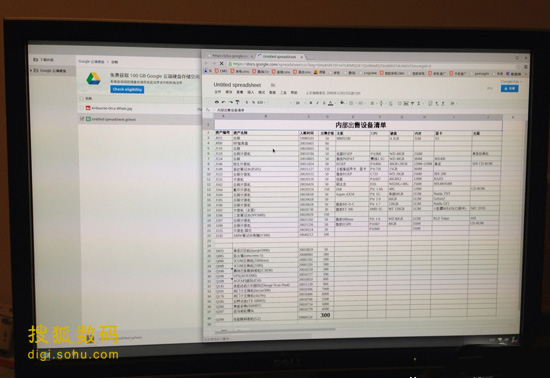
Task: Open the font size dropdown
Action: (x=299, y=103)
